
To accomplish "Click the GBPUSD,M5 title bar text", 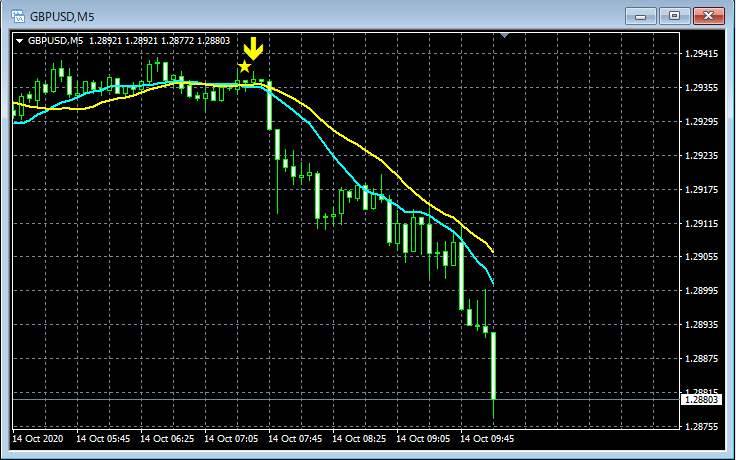I will click(x=62, y=17).
